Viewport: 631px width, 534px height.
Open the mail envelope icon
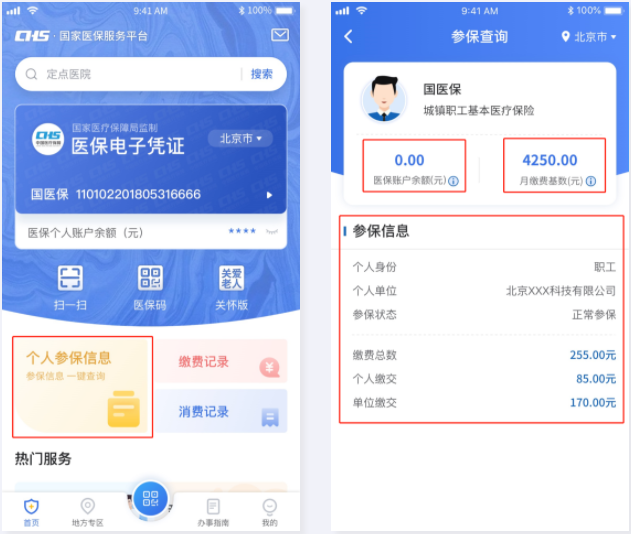pos(280,35)
